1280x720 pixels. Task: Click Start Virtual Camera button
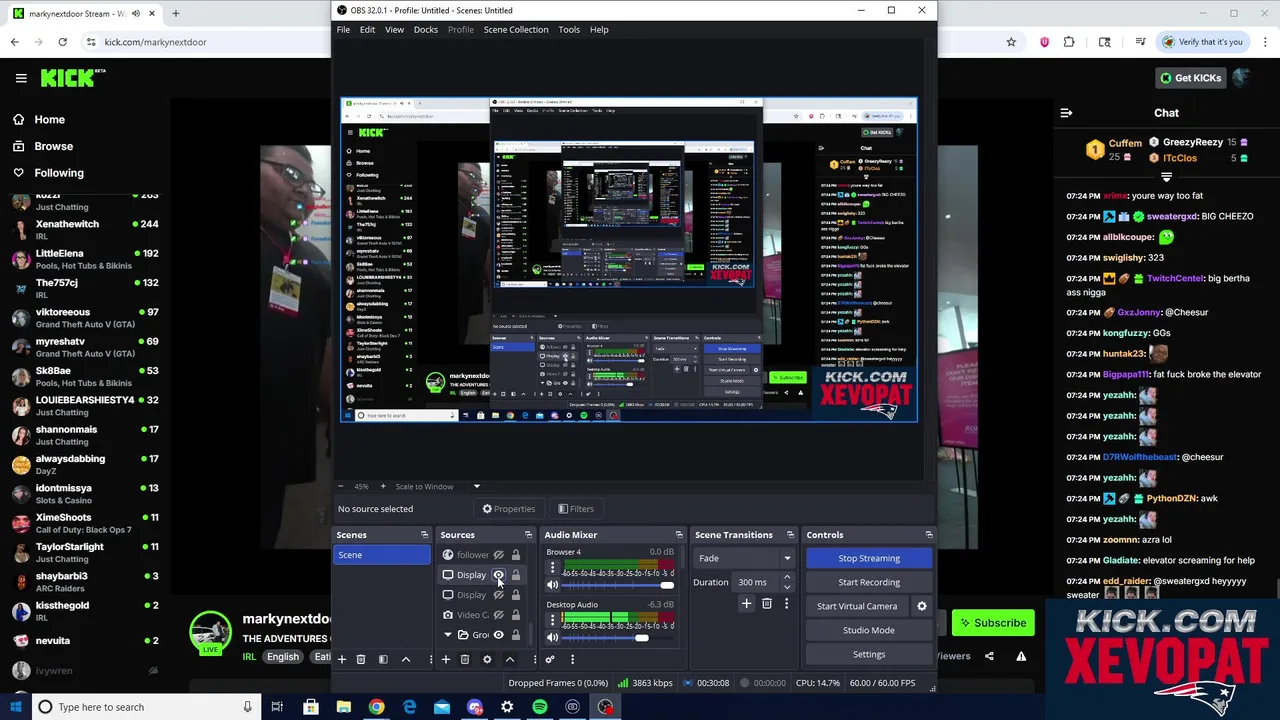[x=857, y=606]
